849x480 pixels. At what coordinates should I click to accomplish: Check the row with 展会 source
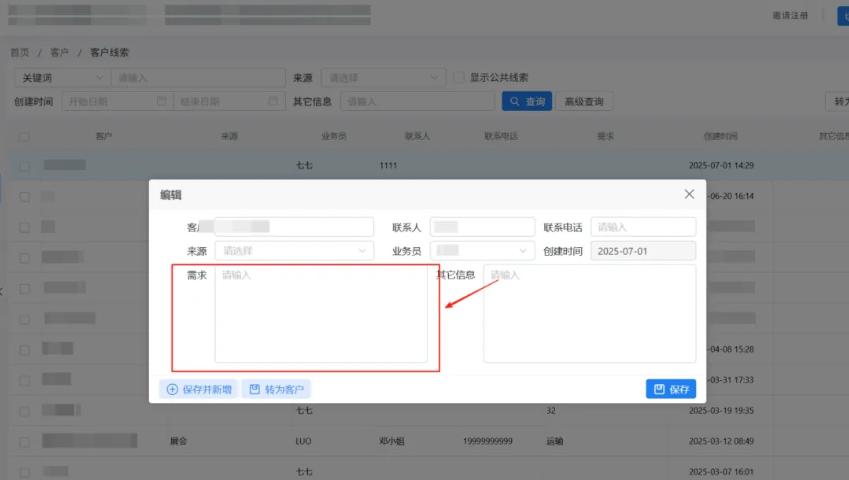24,442
